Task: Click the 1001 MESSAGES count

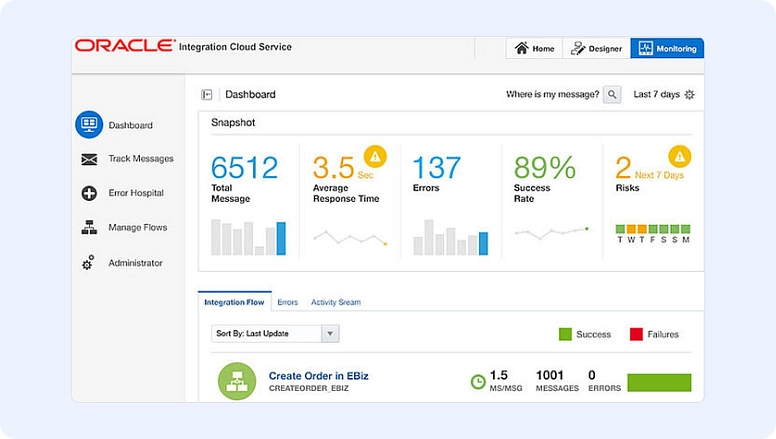Action: pos(557,381)
